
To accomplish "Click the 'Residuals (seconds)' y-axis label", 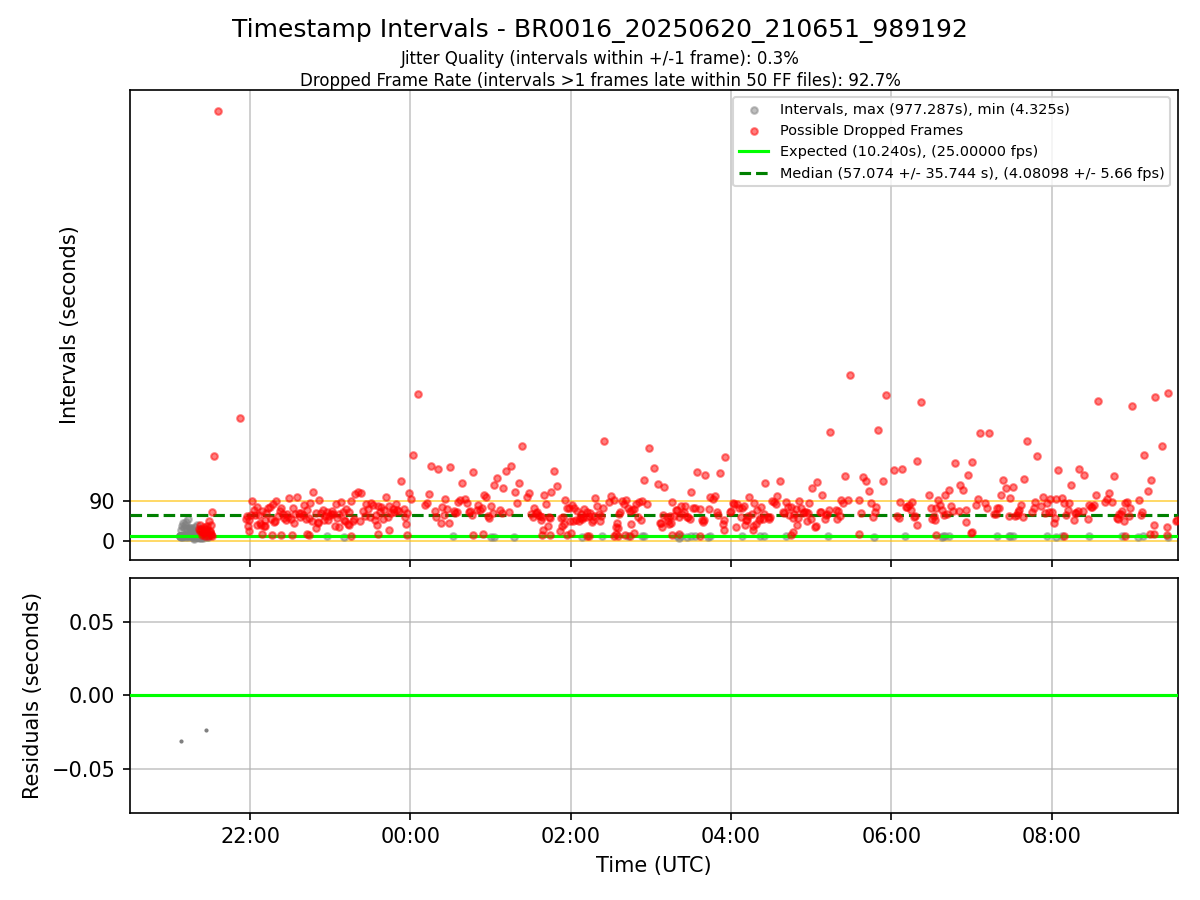I will (x=31, y=696).
